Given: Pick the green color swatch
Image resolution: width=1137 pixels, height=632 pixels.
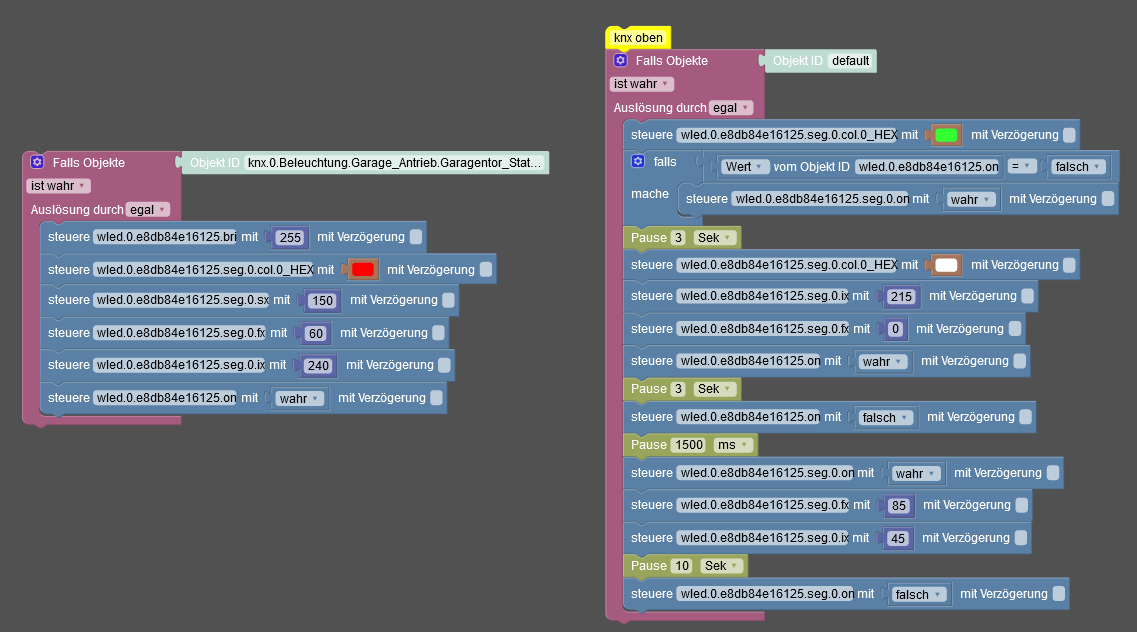Looking at the screenshot, I should (x=946, y=135).
